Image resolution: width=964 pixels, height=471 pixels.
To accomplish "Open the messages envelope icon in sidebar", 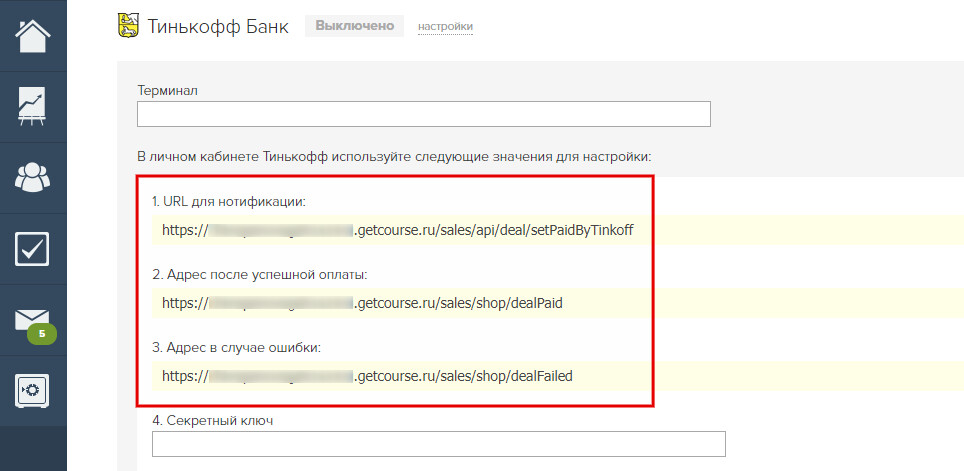I will pyautogui.click(x=33, y=319).
